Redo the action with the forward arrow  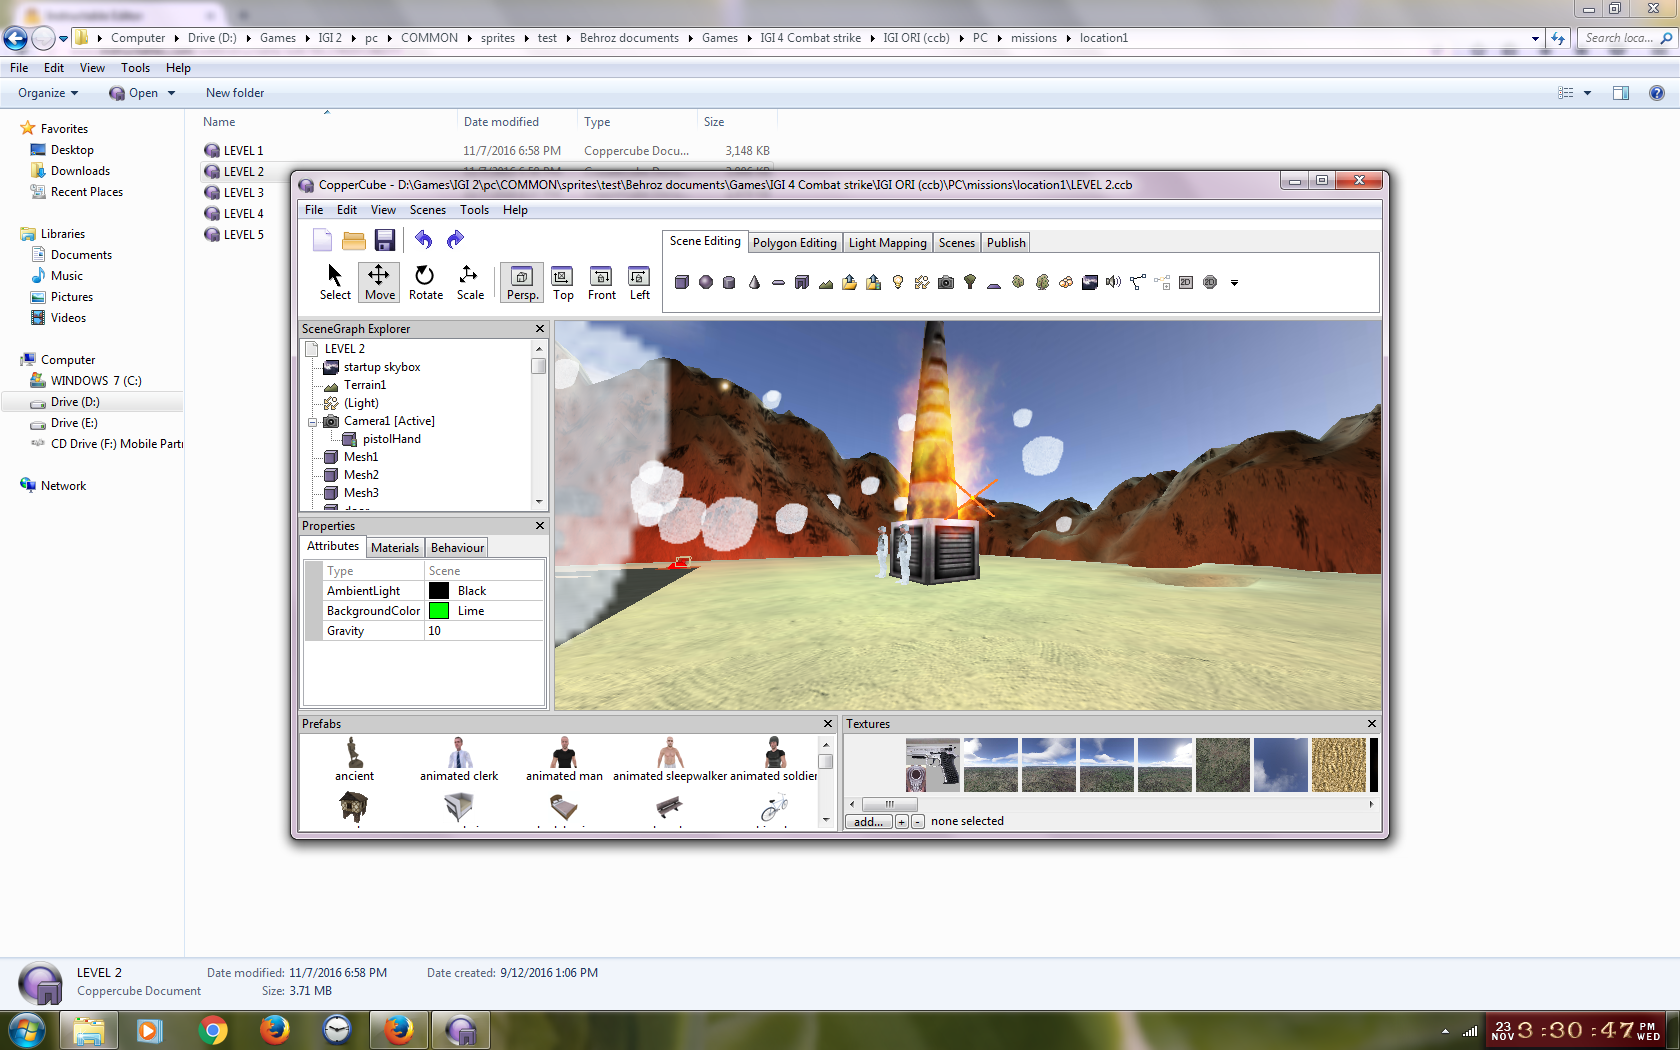pos(455,240)
